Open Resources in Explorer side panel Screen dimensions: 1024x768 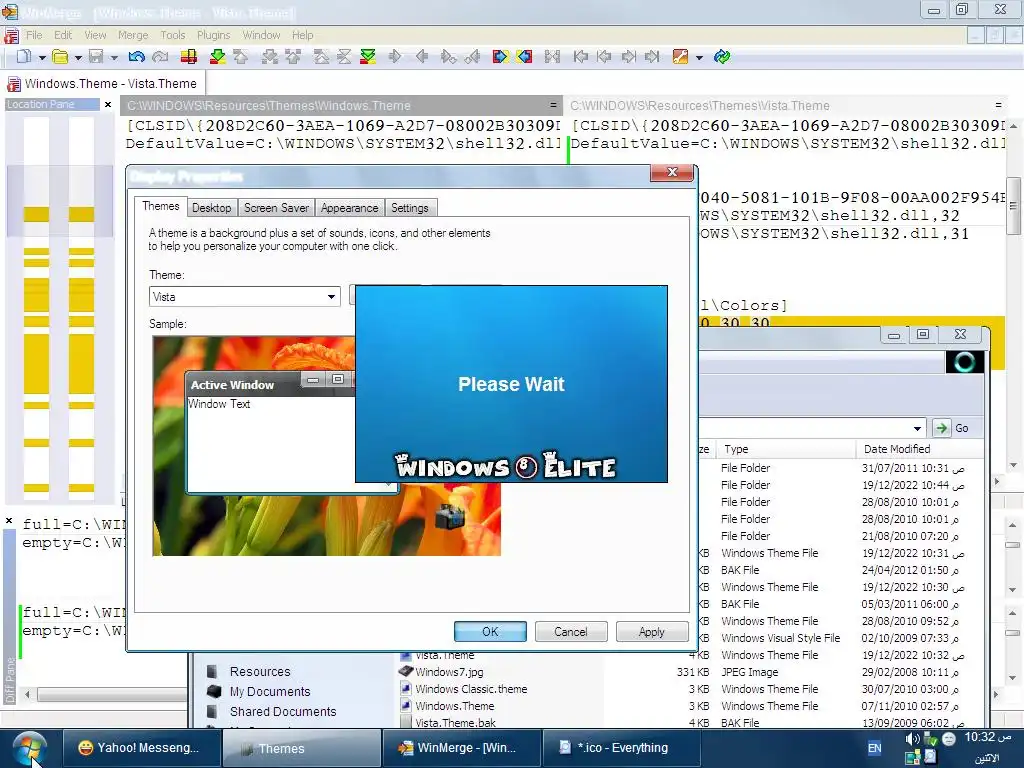click(x=260, y=671)
